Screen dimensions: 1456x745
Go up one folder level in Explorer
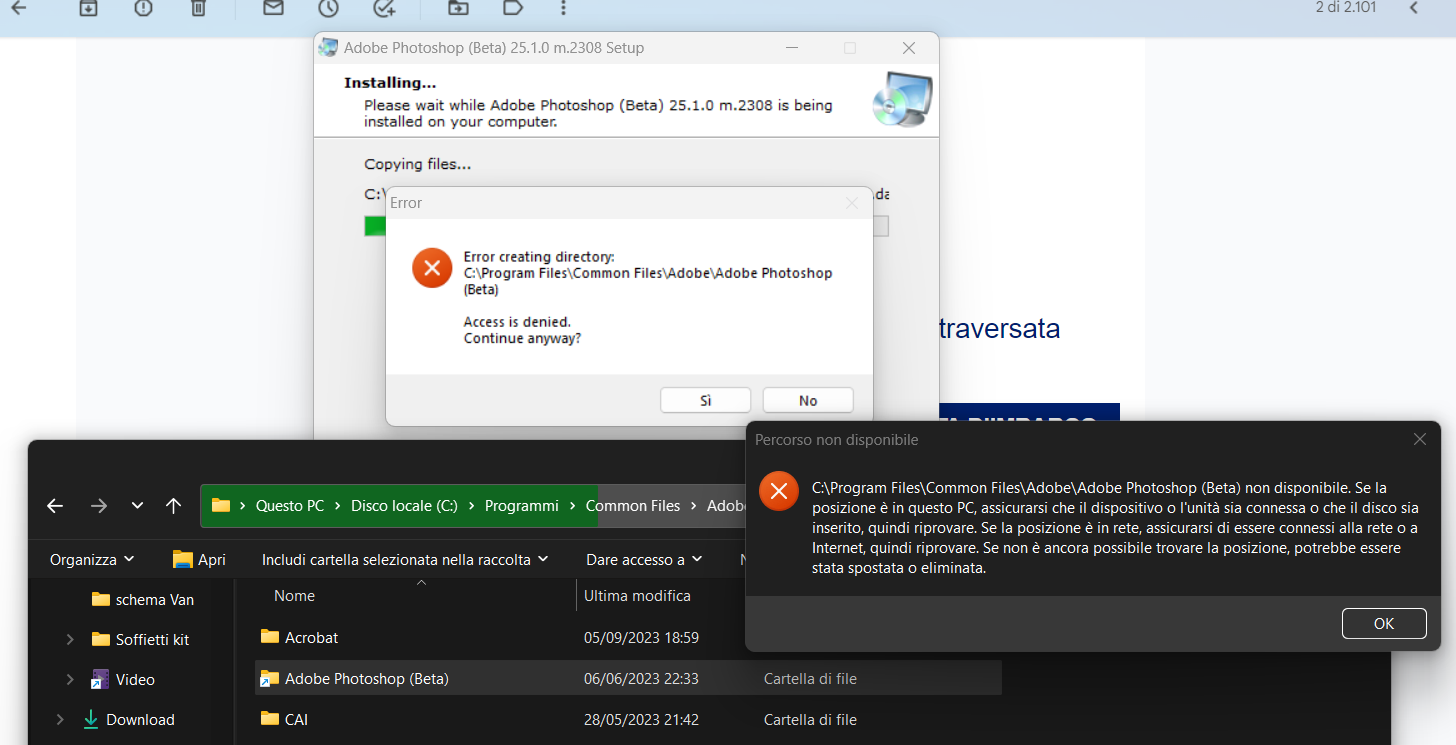click(x=173, y=506)
